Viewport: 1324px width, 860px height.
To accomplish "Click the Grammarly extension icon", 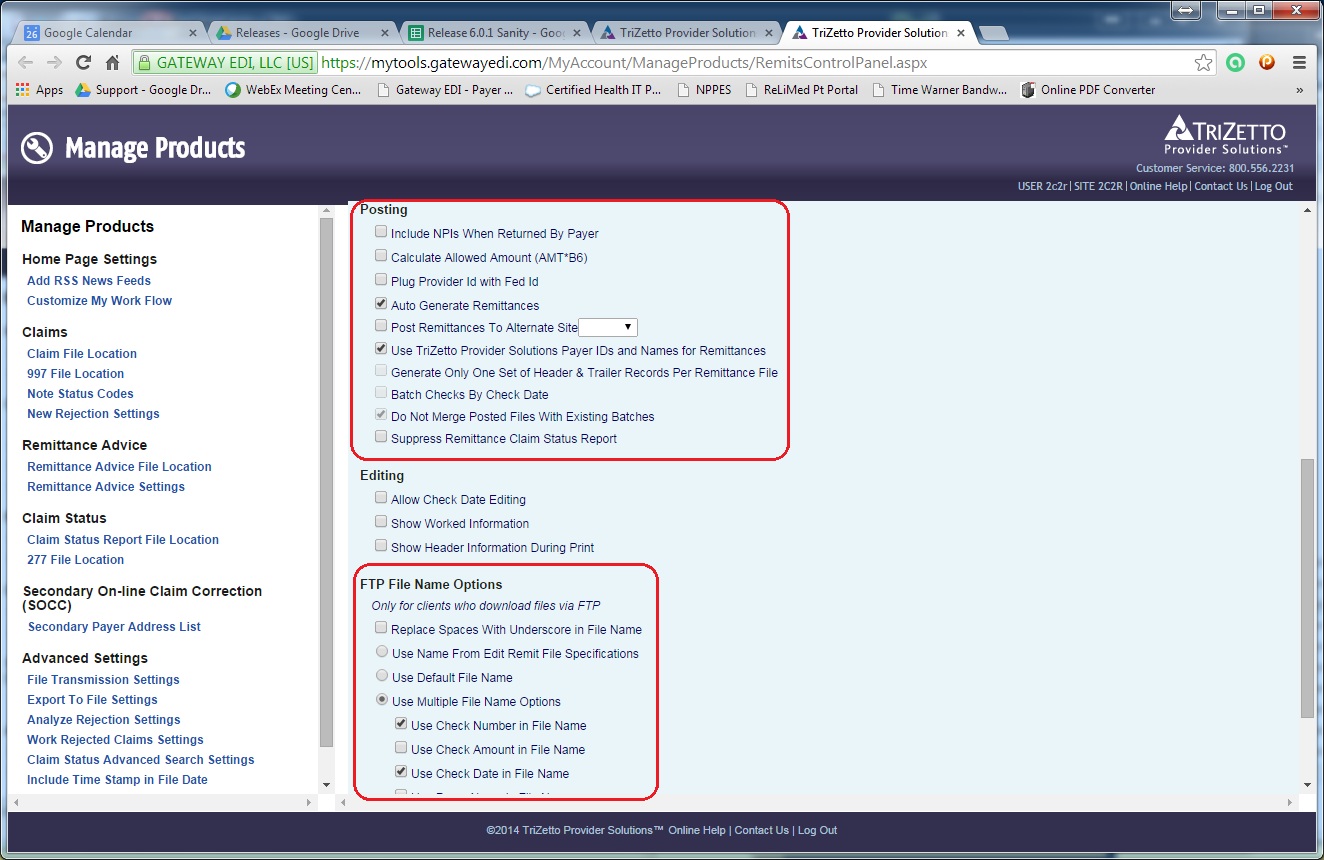I will tap(1237, 62).
